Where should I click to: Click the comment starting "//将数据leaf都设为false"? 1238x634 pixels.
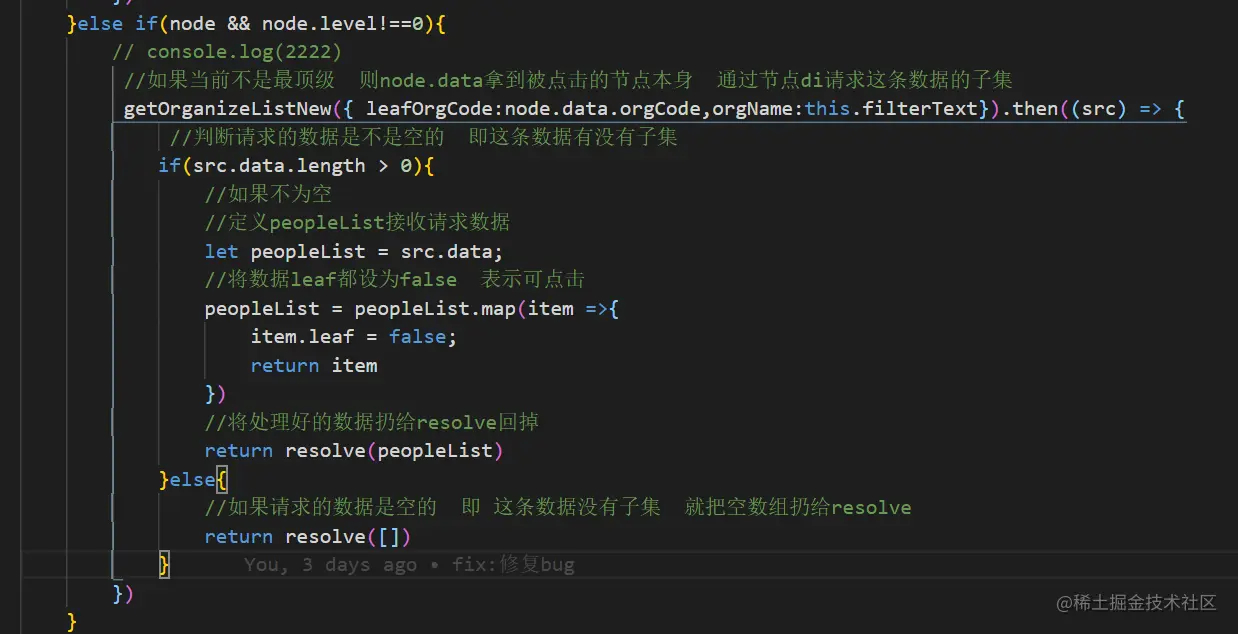394,279
